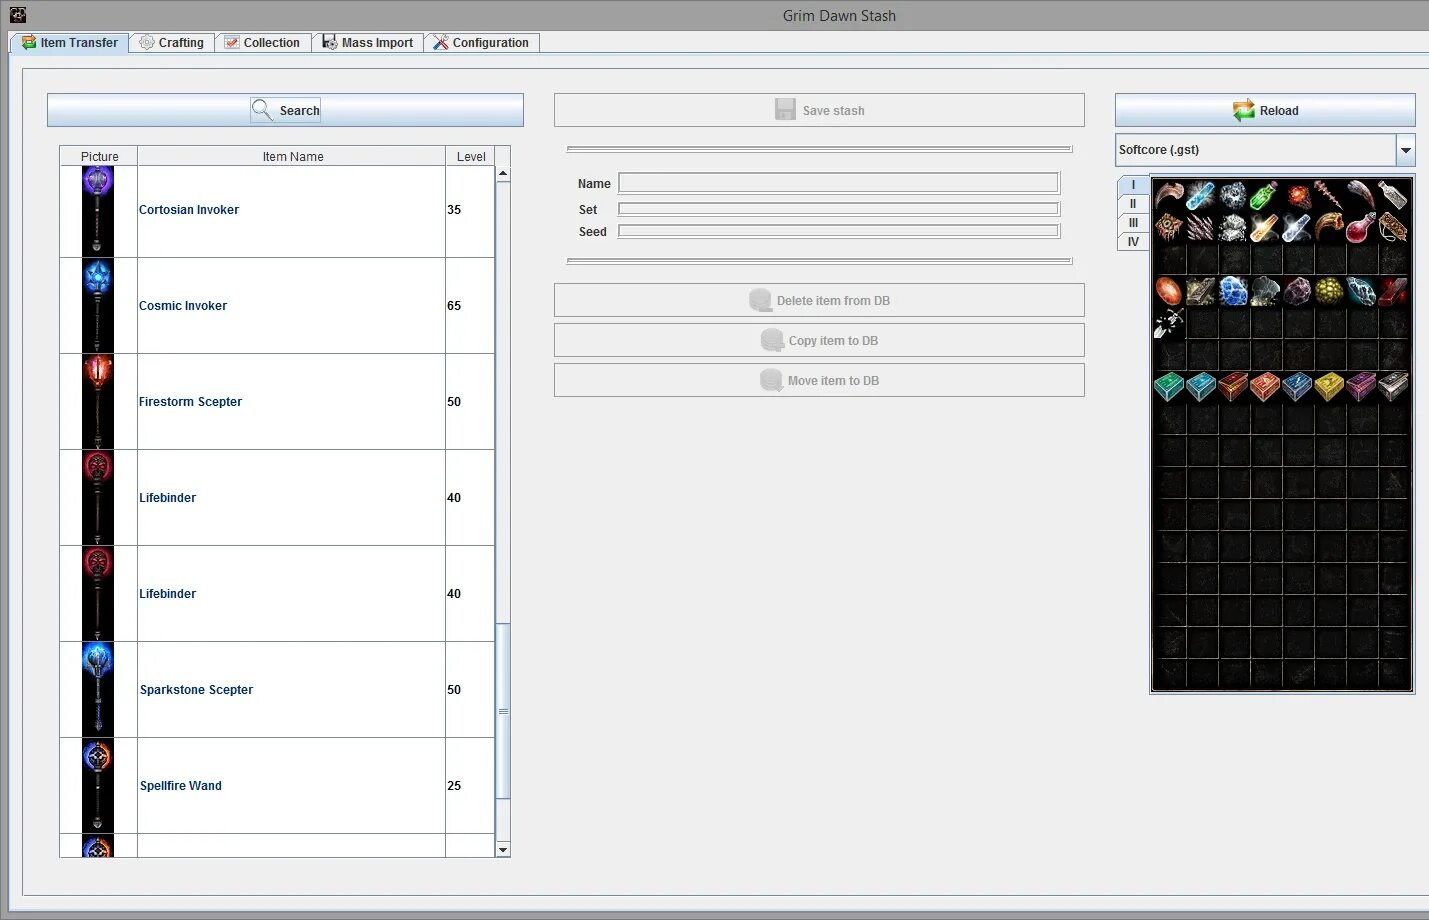This screenshot has width=1429, height=920.
Task: Pick the bristly spike cluster item
Action: click(x=1201, y=227)
